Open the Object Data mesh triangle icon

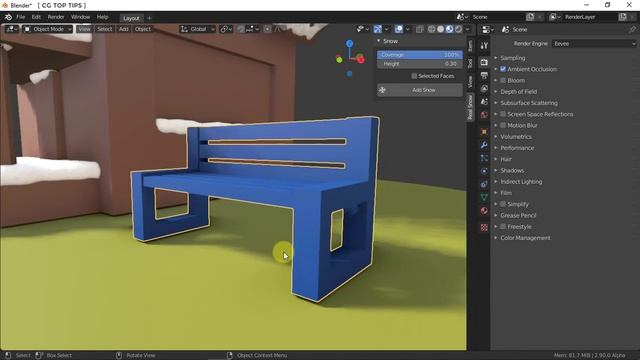484,198
